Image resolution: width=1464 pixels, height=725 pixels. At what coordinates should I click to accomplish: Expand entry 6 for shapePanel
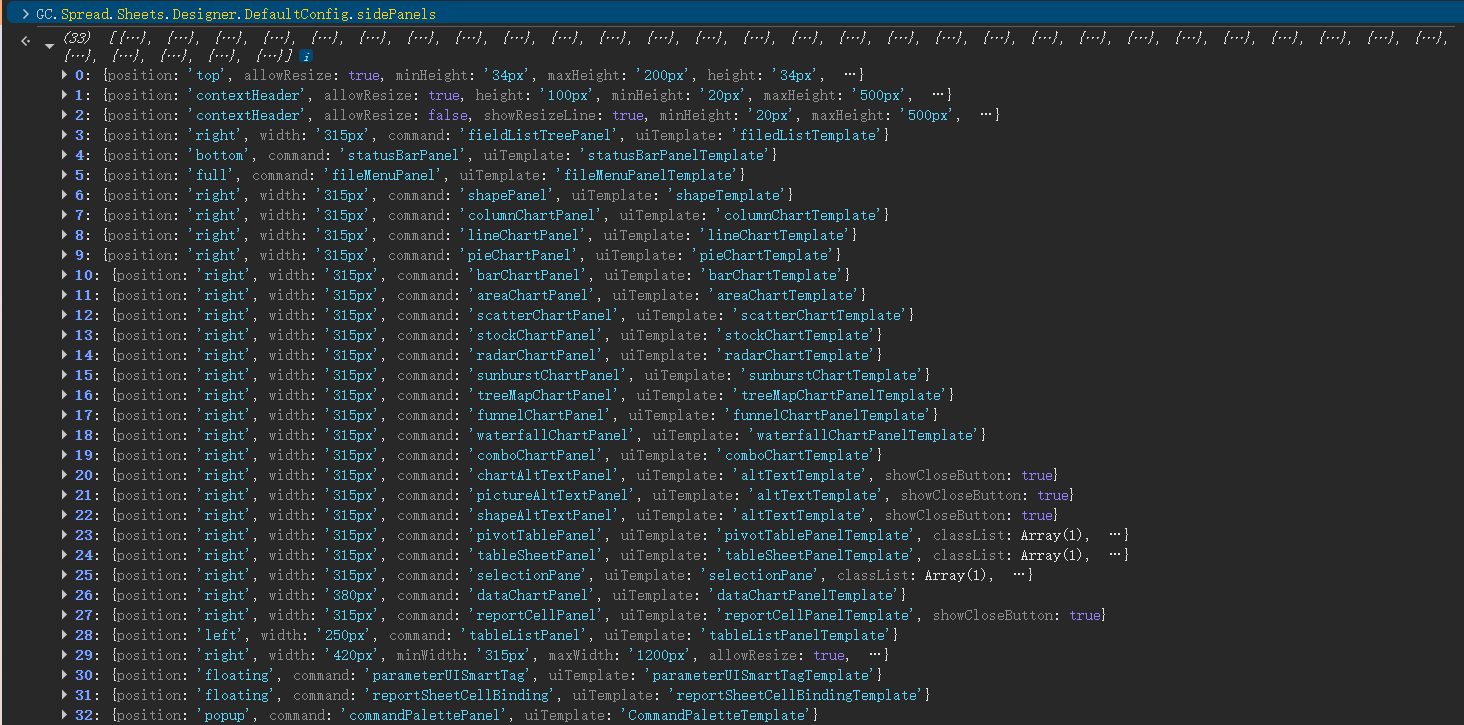(x=65, y=195)
